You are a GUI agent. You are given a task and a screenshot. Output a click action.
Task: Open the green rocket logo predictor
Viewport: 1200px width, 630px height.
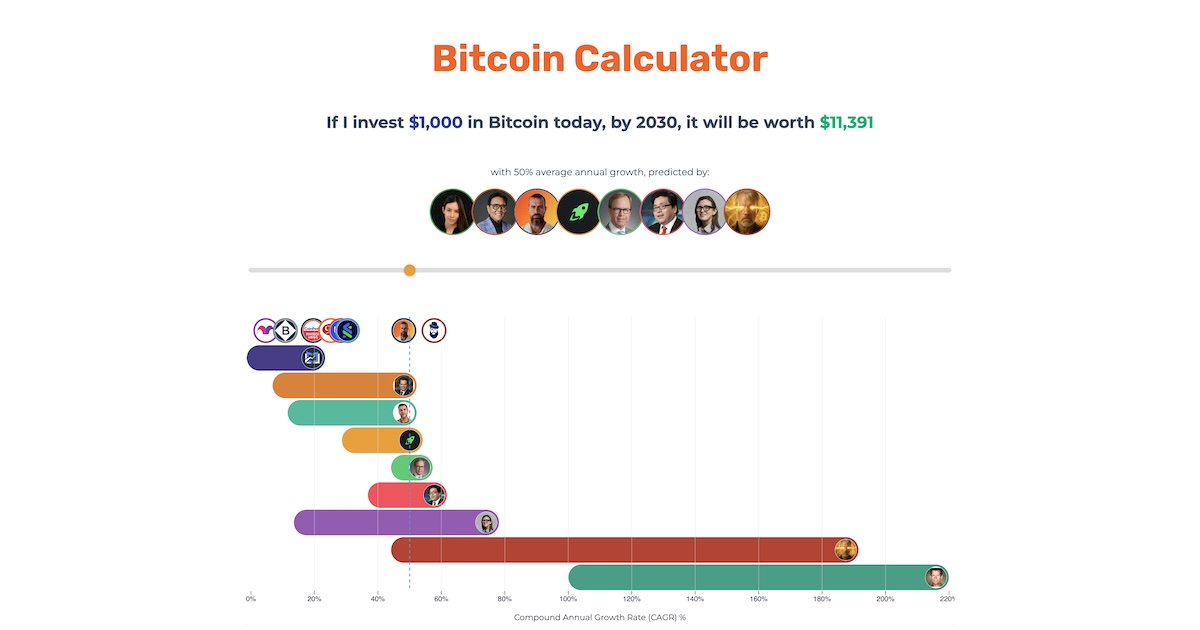pos(580,211)
